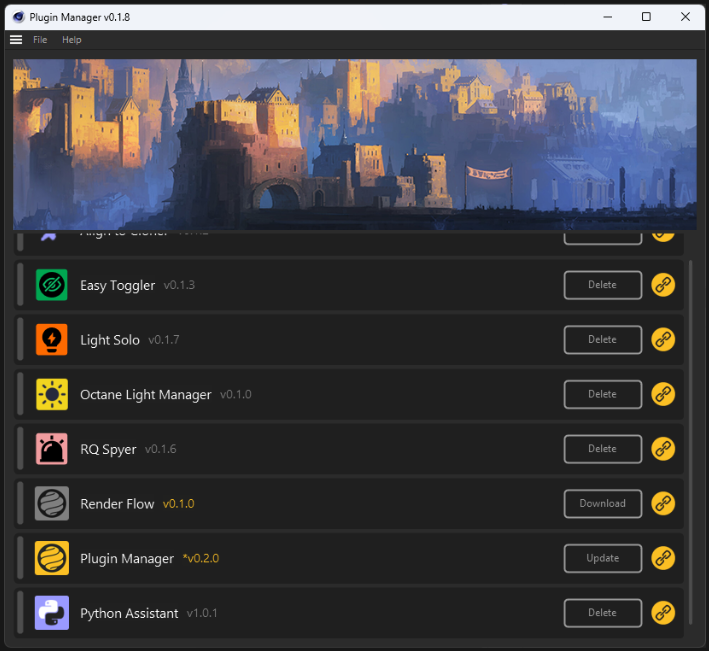Delete the Python Assistant plugin

coord(603,613)
